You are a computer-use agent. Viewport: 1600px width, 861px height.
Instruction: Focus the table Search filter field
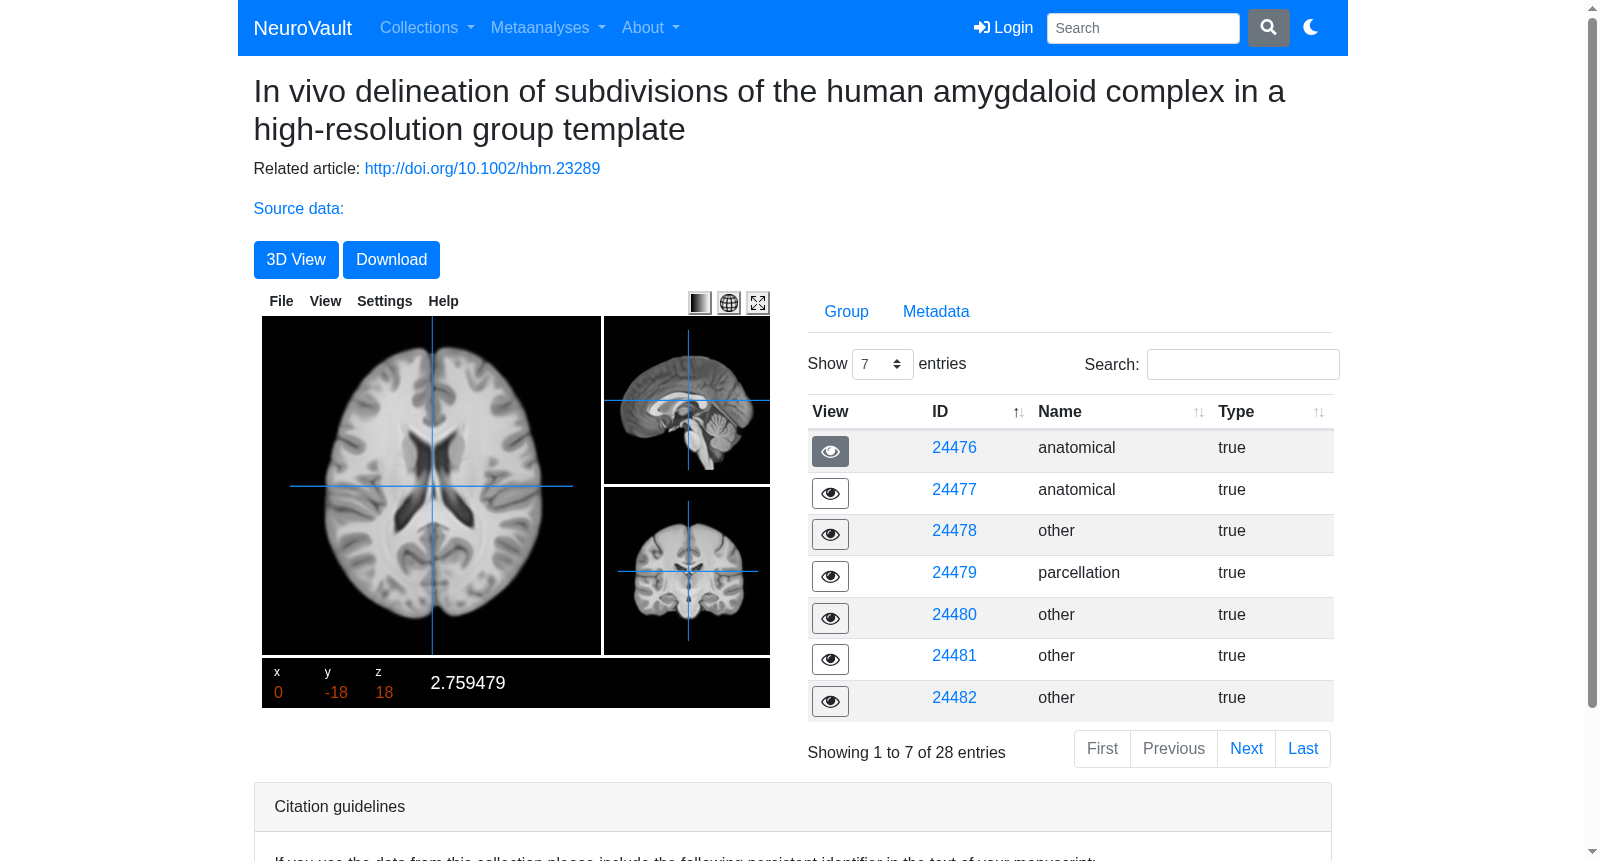point(1243,365)
